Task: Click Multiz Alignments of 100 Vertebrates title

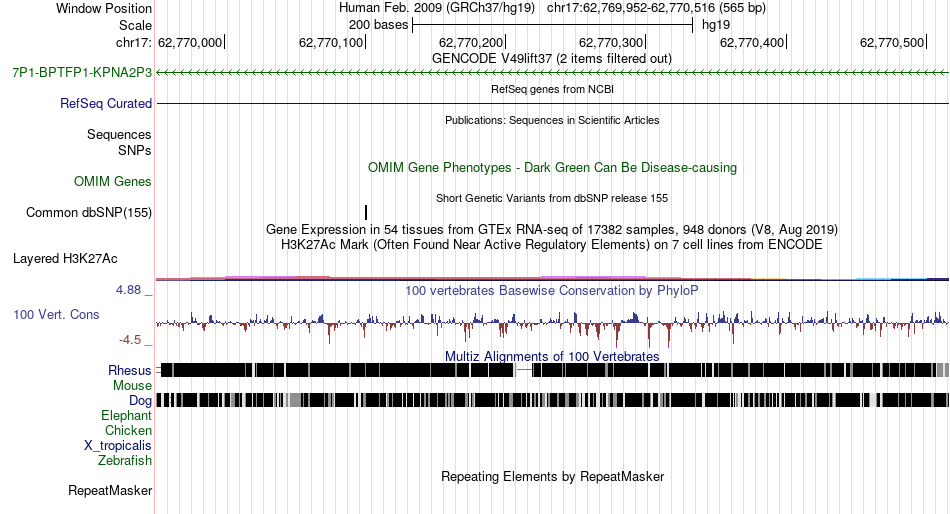Action: (x=552, y=356)
